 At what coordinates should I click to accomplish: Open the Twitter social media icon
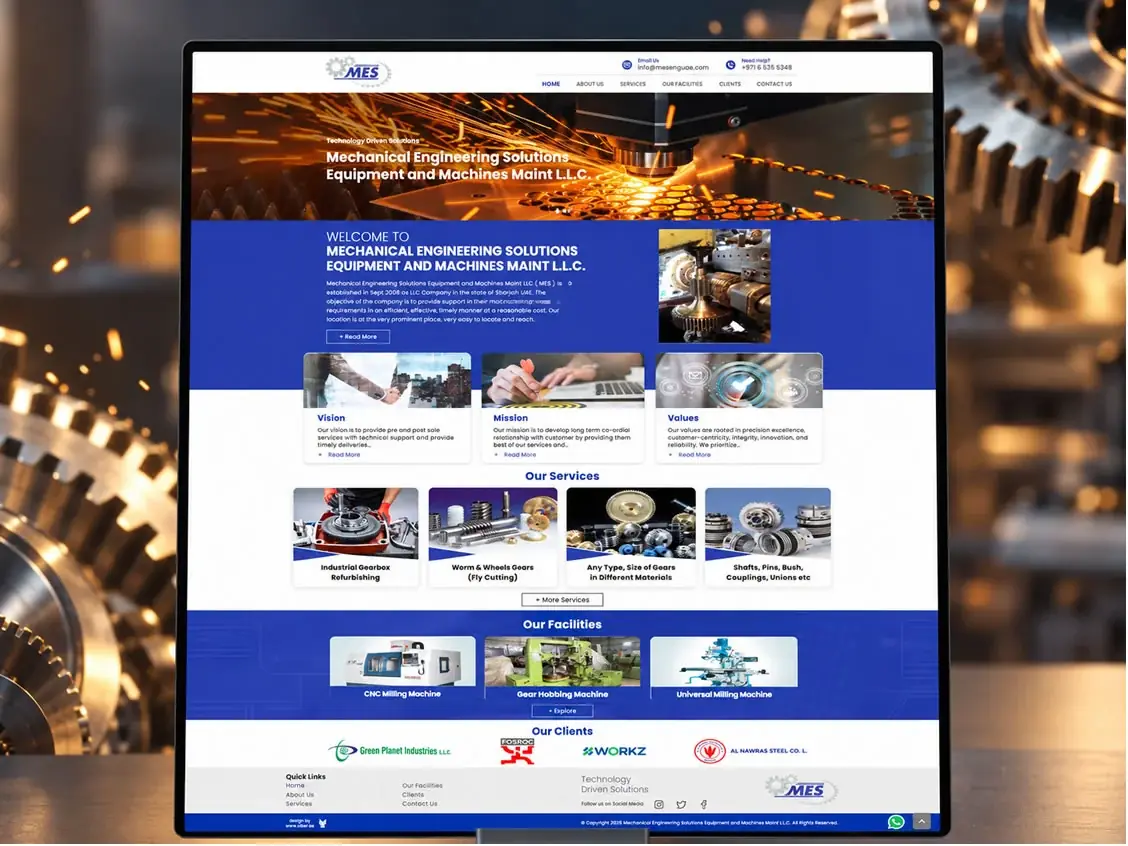[x=681, y=804]
